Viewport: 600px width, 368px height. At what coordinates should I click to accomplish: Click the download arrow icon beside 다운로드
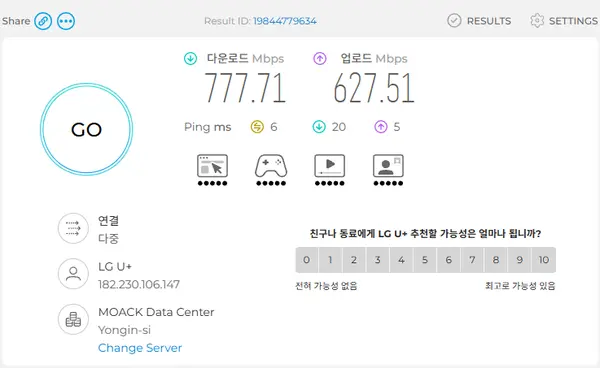tap(191, 59)
